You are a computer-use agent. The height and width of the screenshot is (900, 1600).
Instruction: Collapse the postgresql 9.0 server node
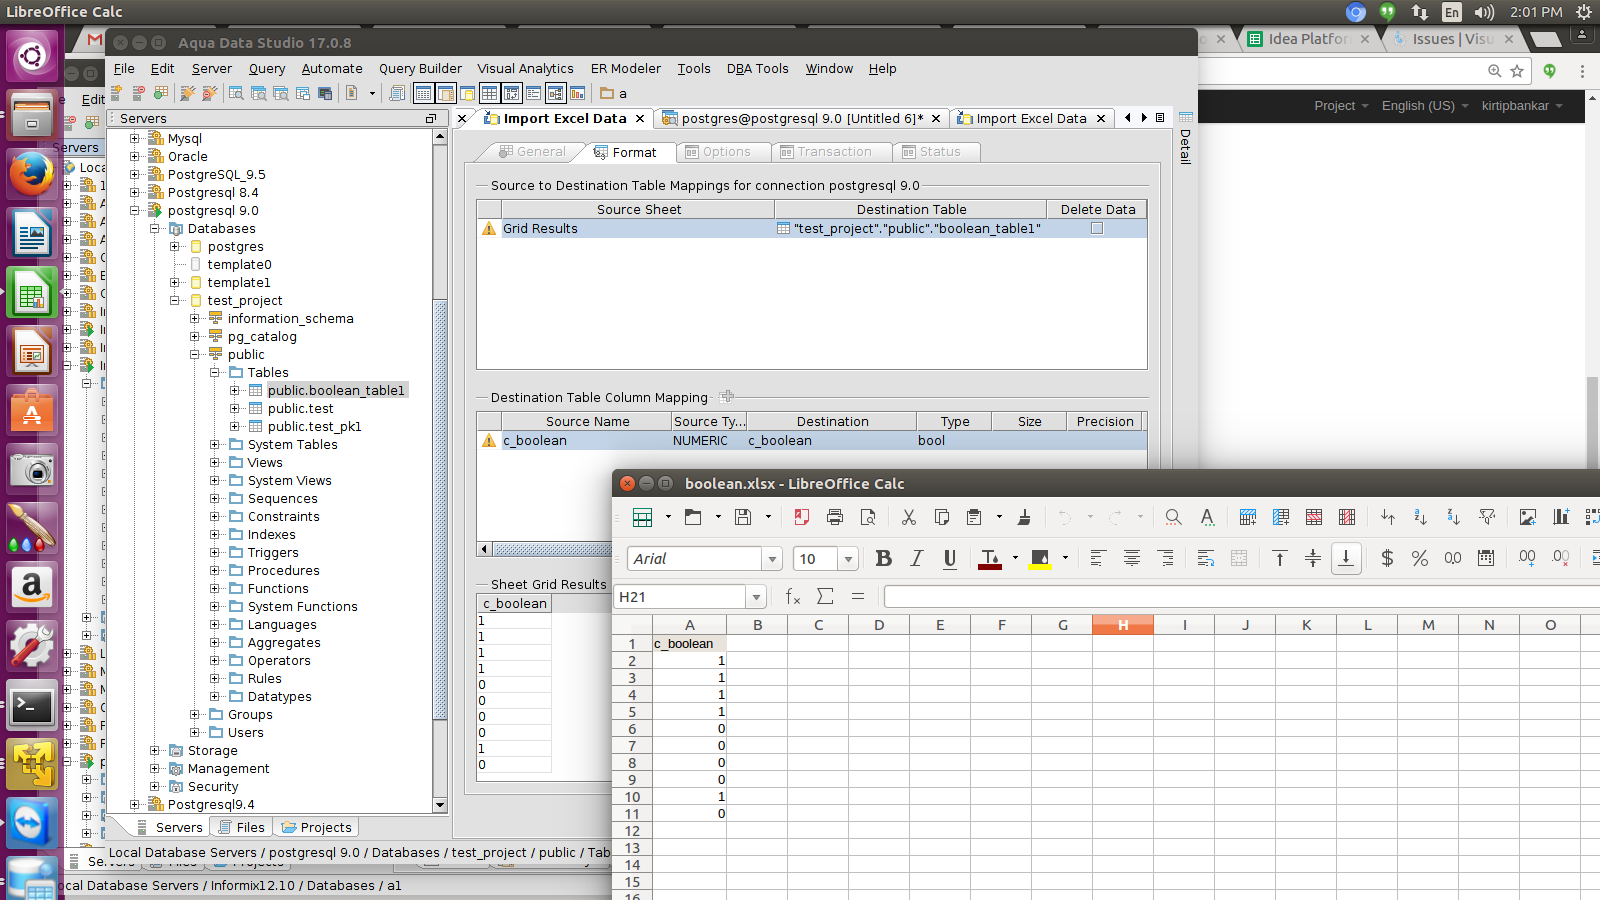(x=135, y=210)
